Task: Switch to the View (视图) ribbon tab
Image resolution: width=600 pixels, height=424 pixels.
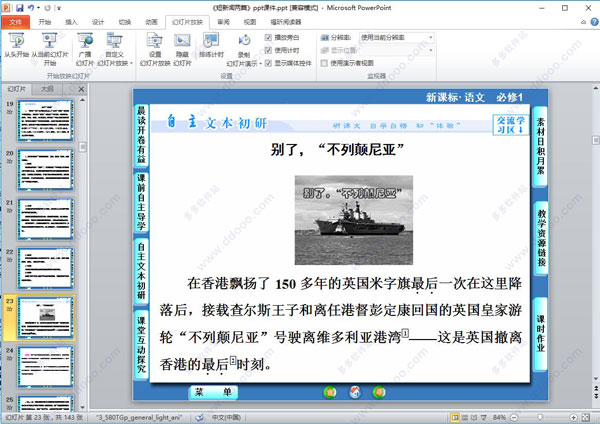Action: pos(250,22)
